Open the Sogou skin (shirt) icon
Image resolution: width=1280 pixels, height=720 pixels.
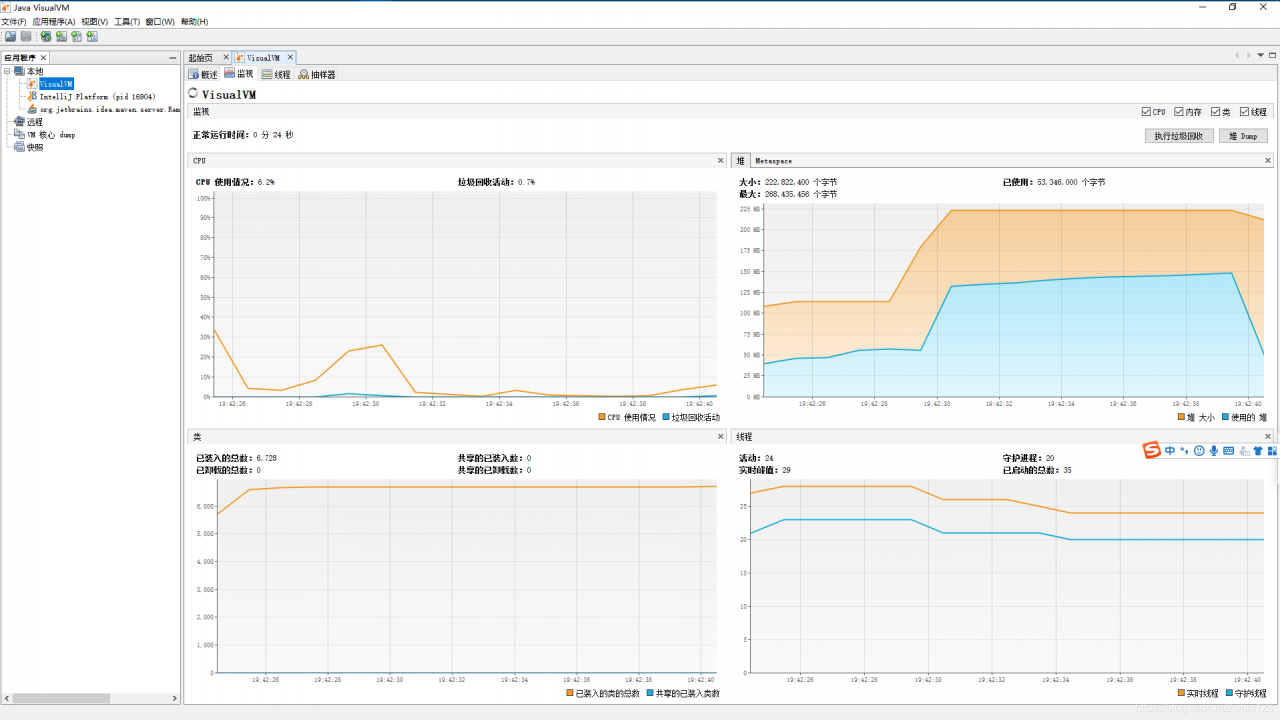(x=1258, y=451)
